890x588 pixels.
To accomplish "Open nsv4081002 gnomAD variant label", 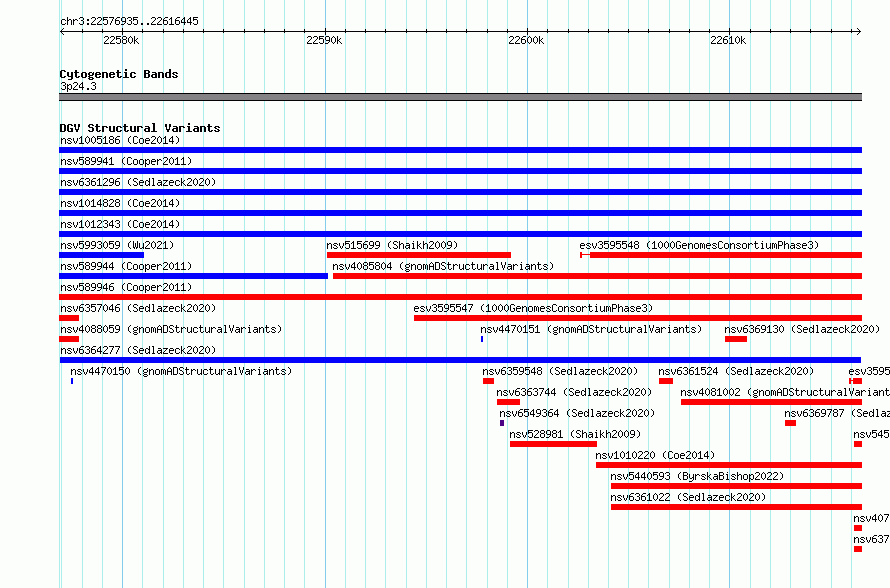I will tap(785, 392).
